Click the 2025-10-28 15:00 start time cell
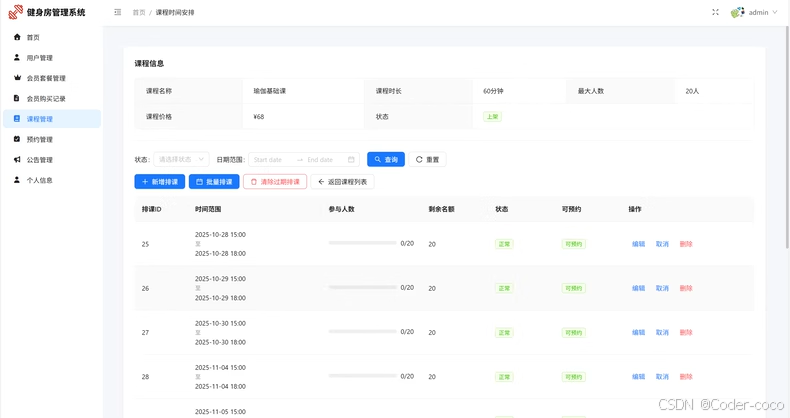The height and width of the screenshot is (418, 790). [220, 235]
